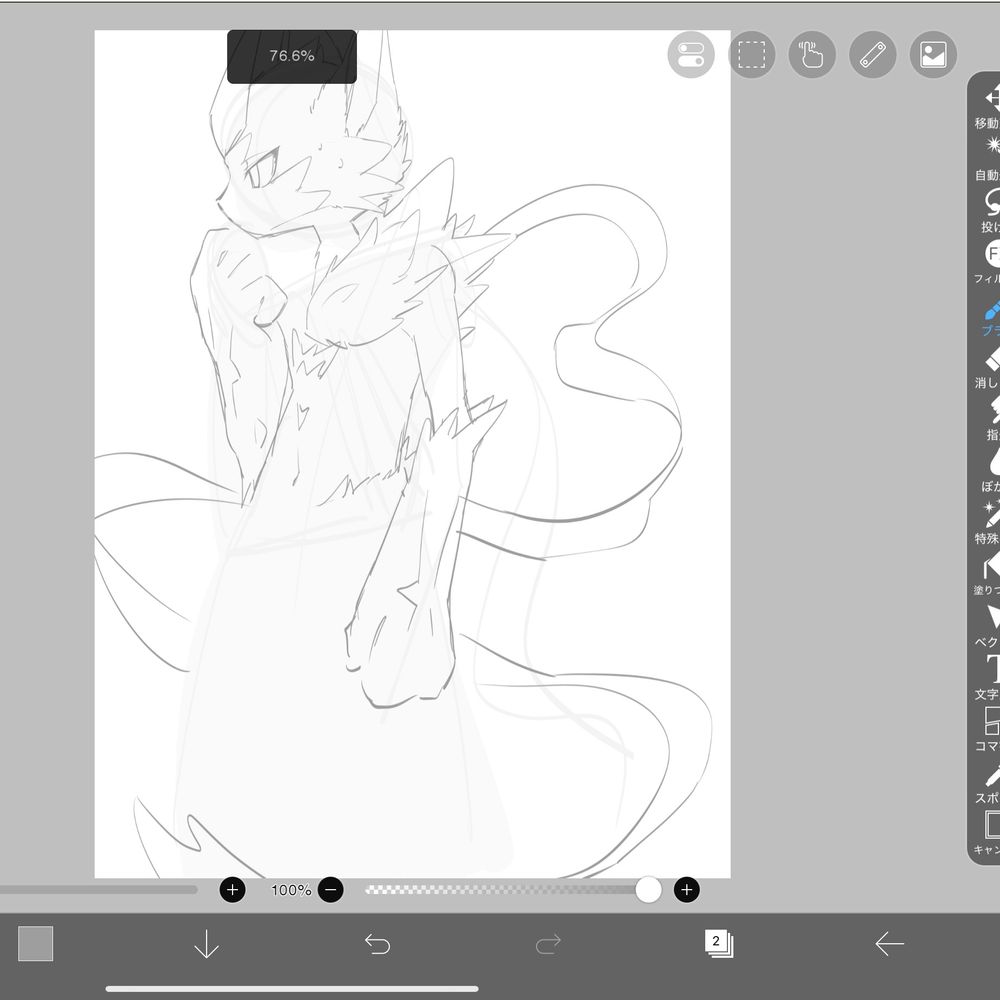Click the brush thickness slider track
Screen dimensions: 1000x1000
point(98,890)
